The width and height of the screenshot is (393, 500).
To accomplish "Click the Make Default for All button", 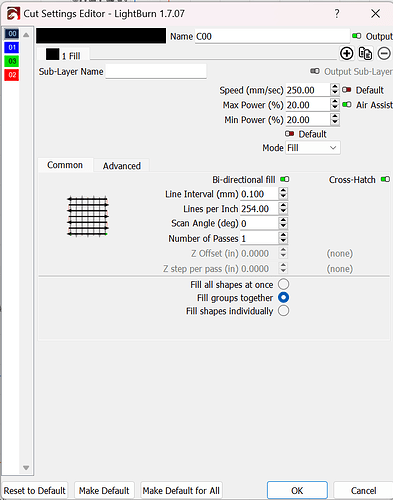I will click(x=181, y=491).
